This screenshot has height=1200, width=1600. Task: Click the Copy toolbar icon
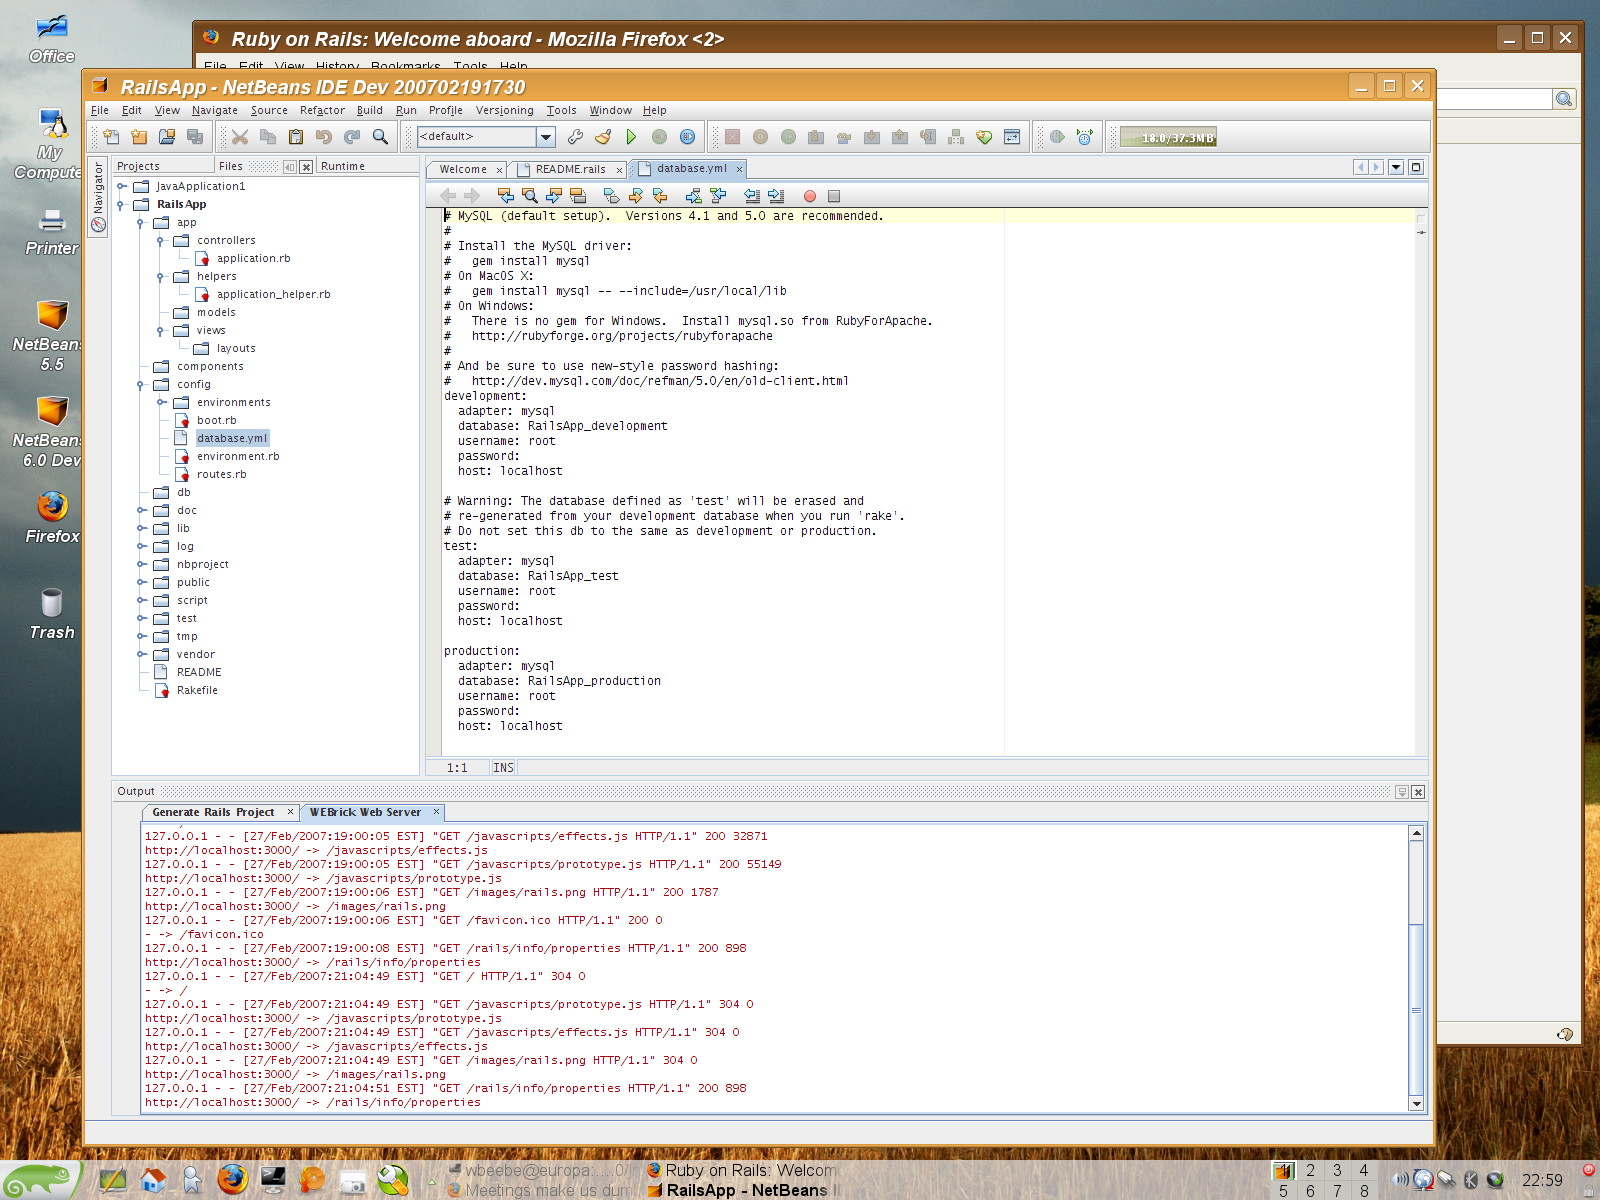(x=268, y=137)
